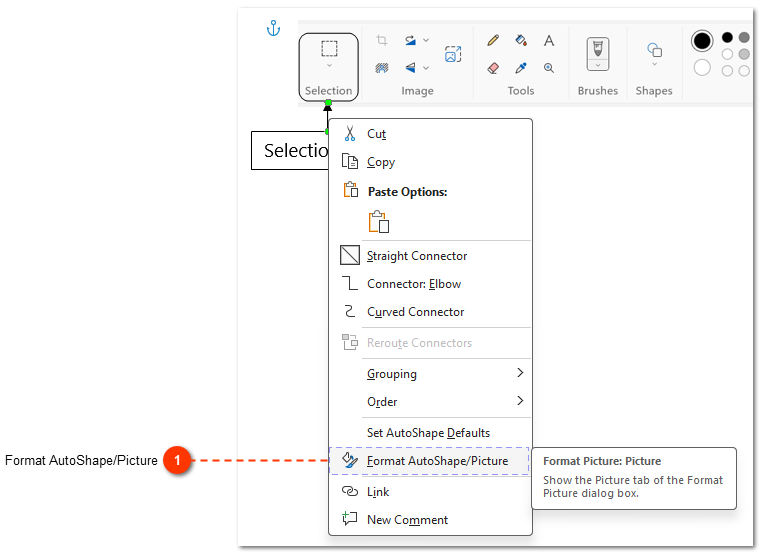The height and width of the screenshot is (556, 762).
Task: Expand the Rotate dropdown chevron
Action: coord(426,40)
